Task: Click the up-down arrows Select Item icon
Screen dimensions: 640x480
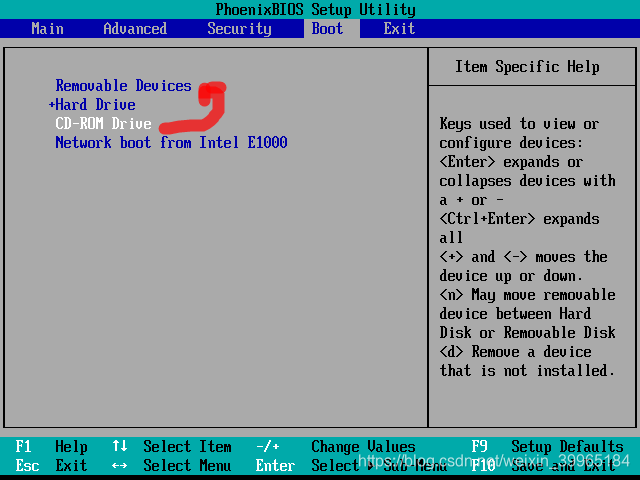Action: [120, 446]
